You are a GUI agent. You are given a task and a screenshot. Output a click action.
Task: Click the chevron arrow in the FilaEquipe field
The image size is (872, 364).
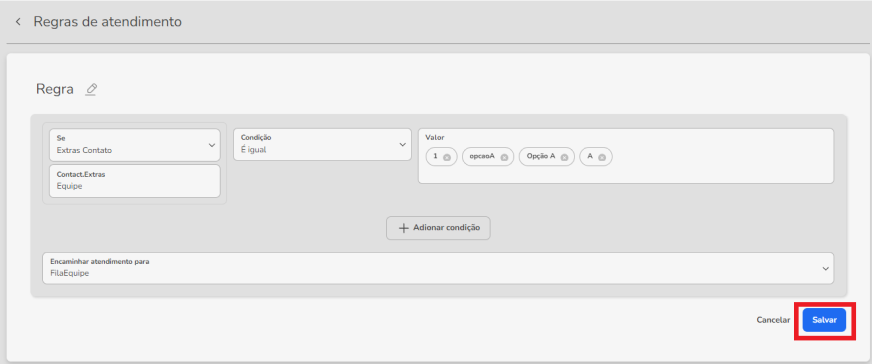825,268
